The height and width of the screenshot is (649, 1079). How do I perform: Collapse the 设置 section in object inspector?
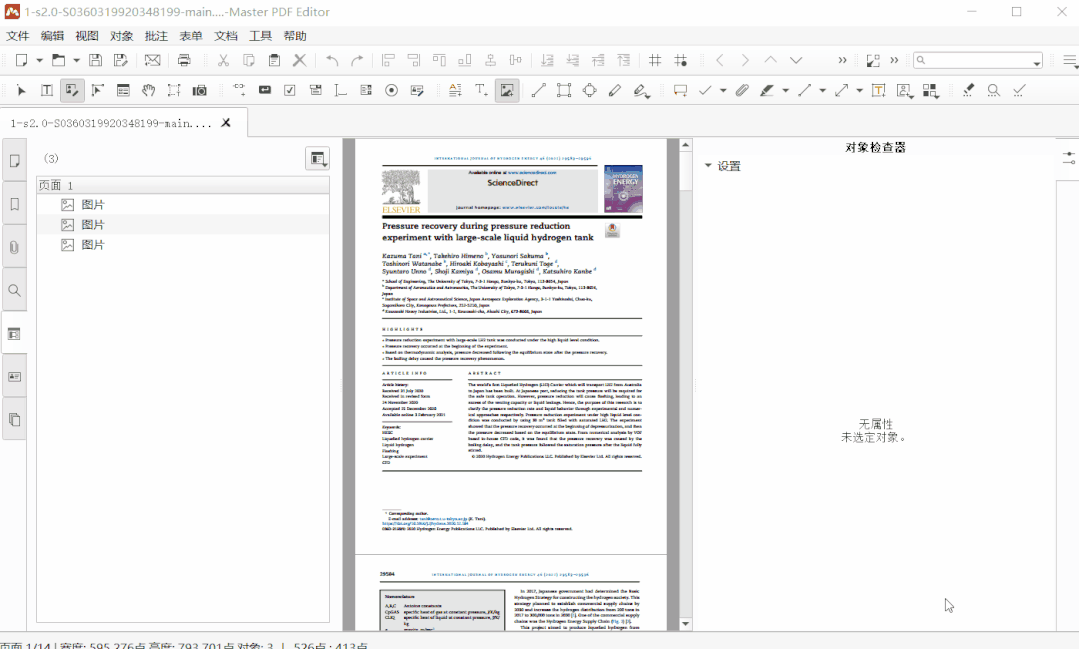[708, 166]
